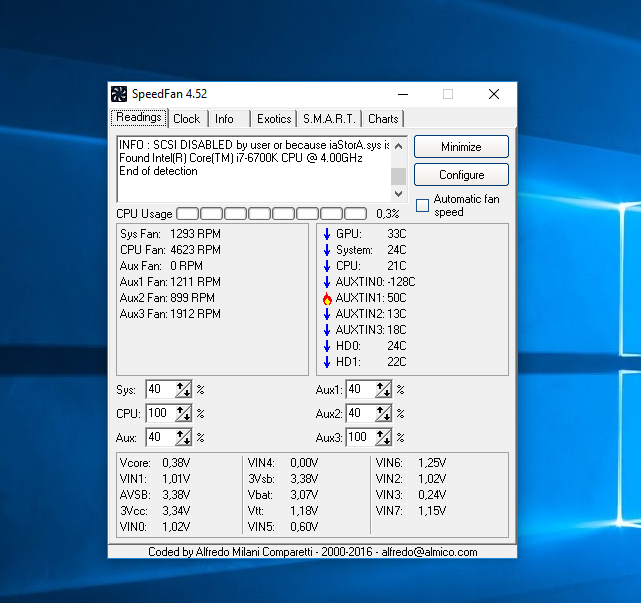Click the arrow icon beside AUXTIN0 reading

pos(326,282)
